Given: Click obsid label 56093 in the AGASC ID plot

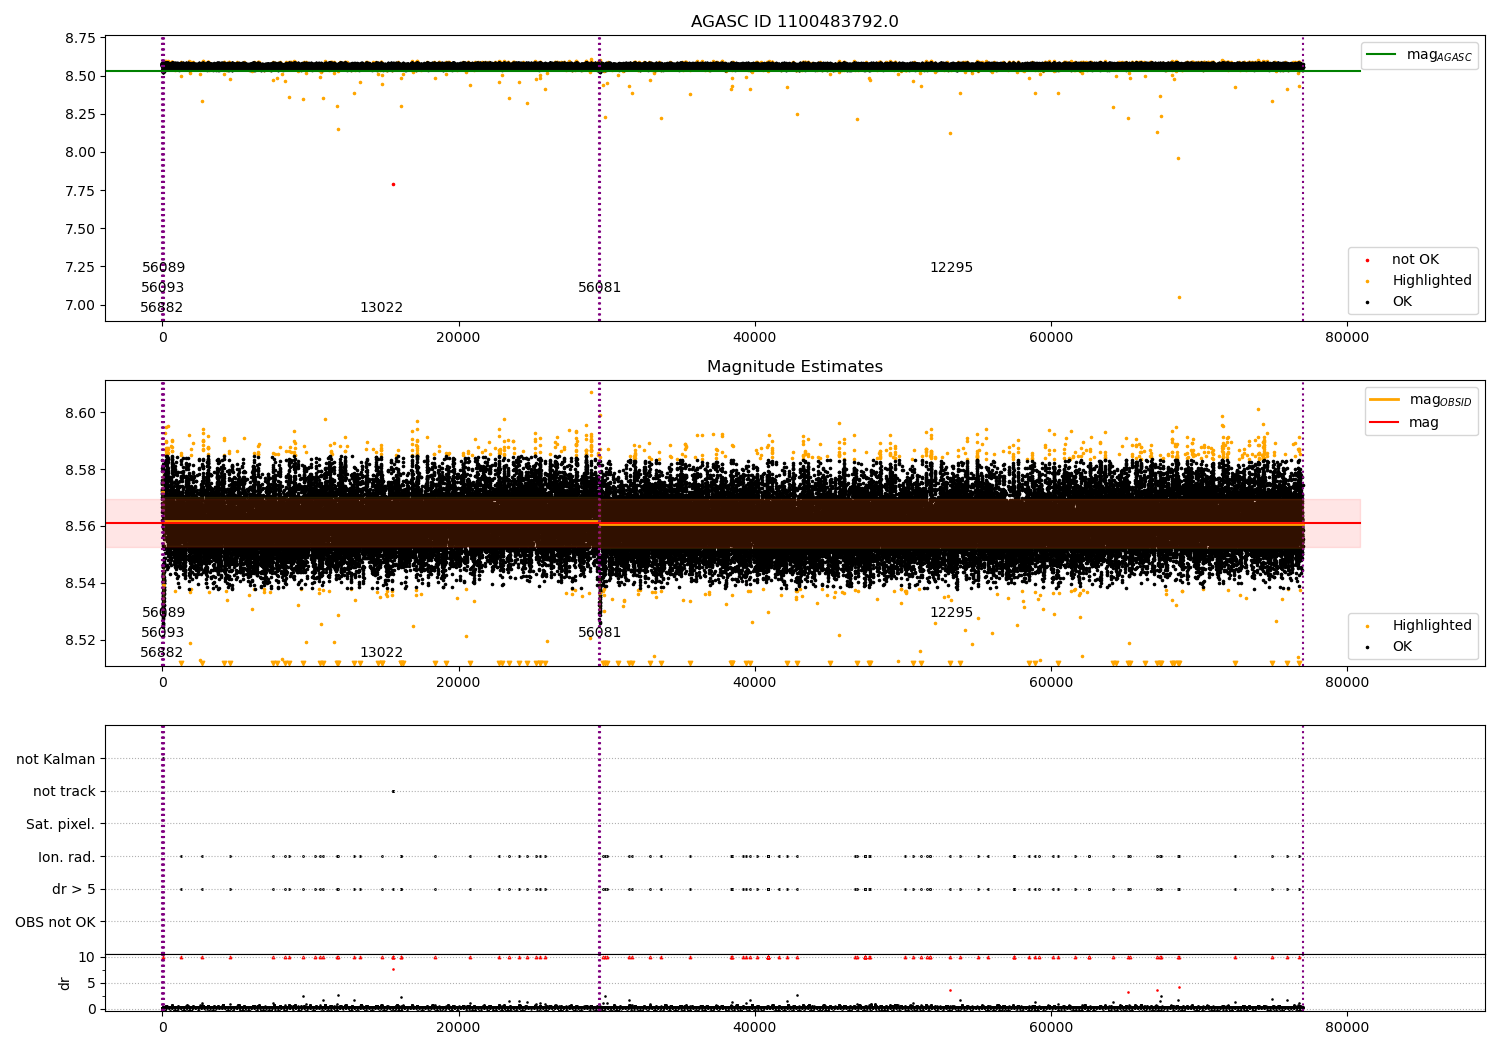Looking at the screenshot, I should click(162, 288).
